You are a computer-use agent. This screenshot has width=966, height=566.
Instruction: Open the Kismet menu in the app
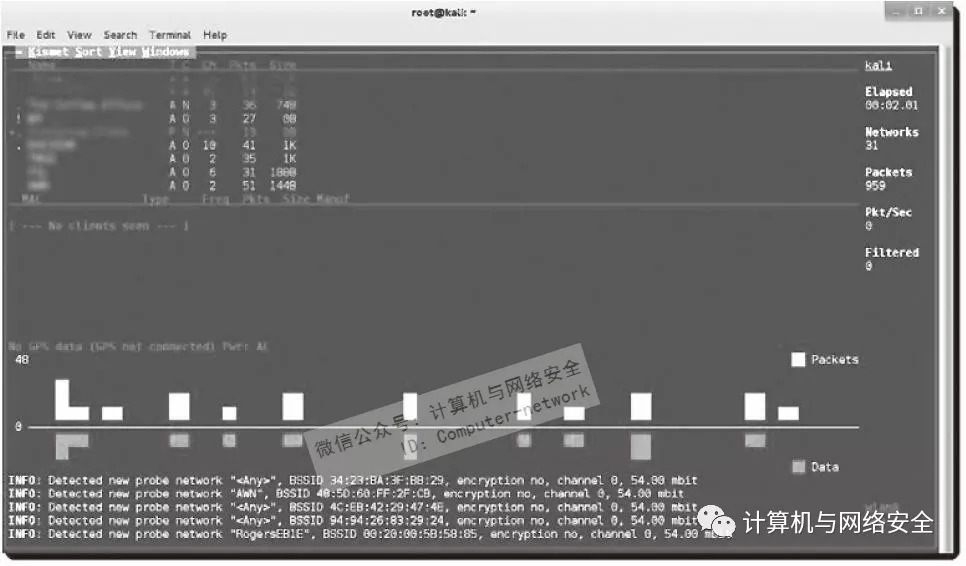point(48,52)
